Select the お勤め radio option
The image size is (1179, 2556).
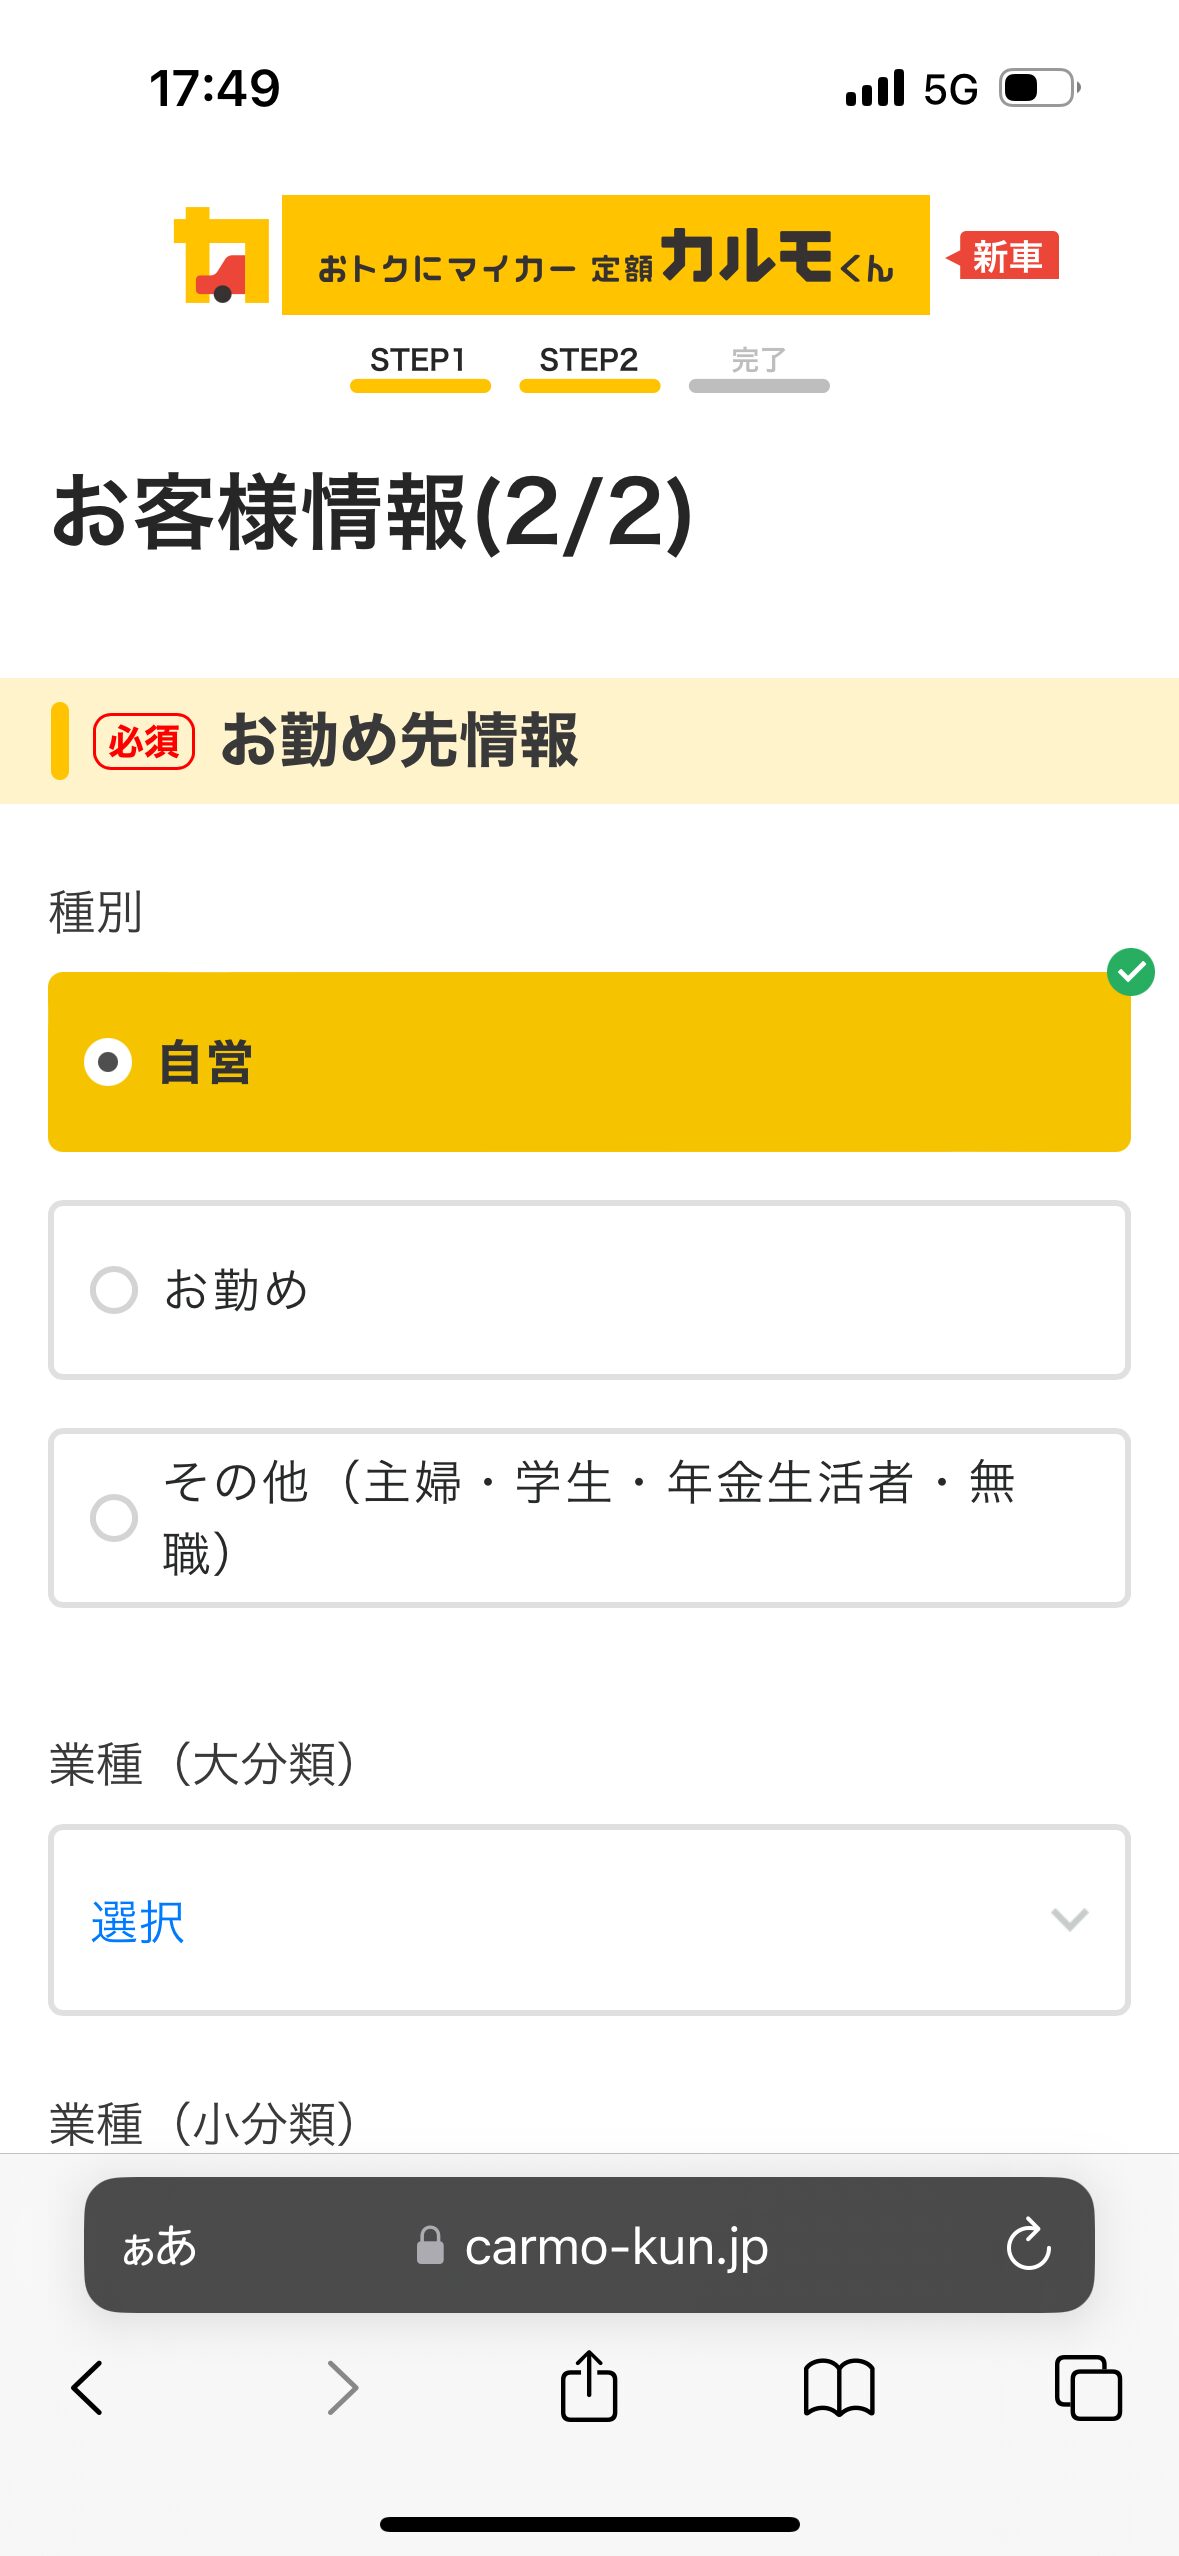coord(589,1290)
